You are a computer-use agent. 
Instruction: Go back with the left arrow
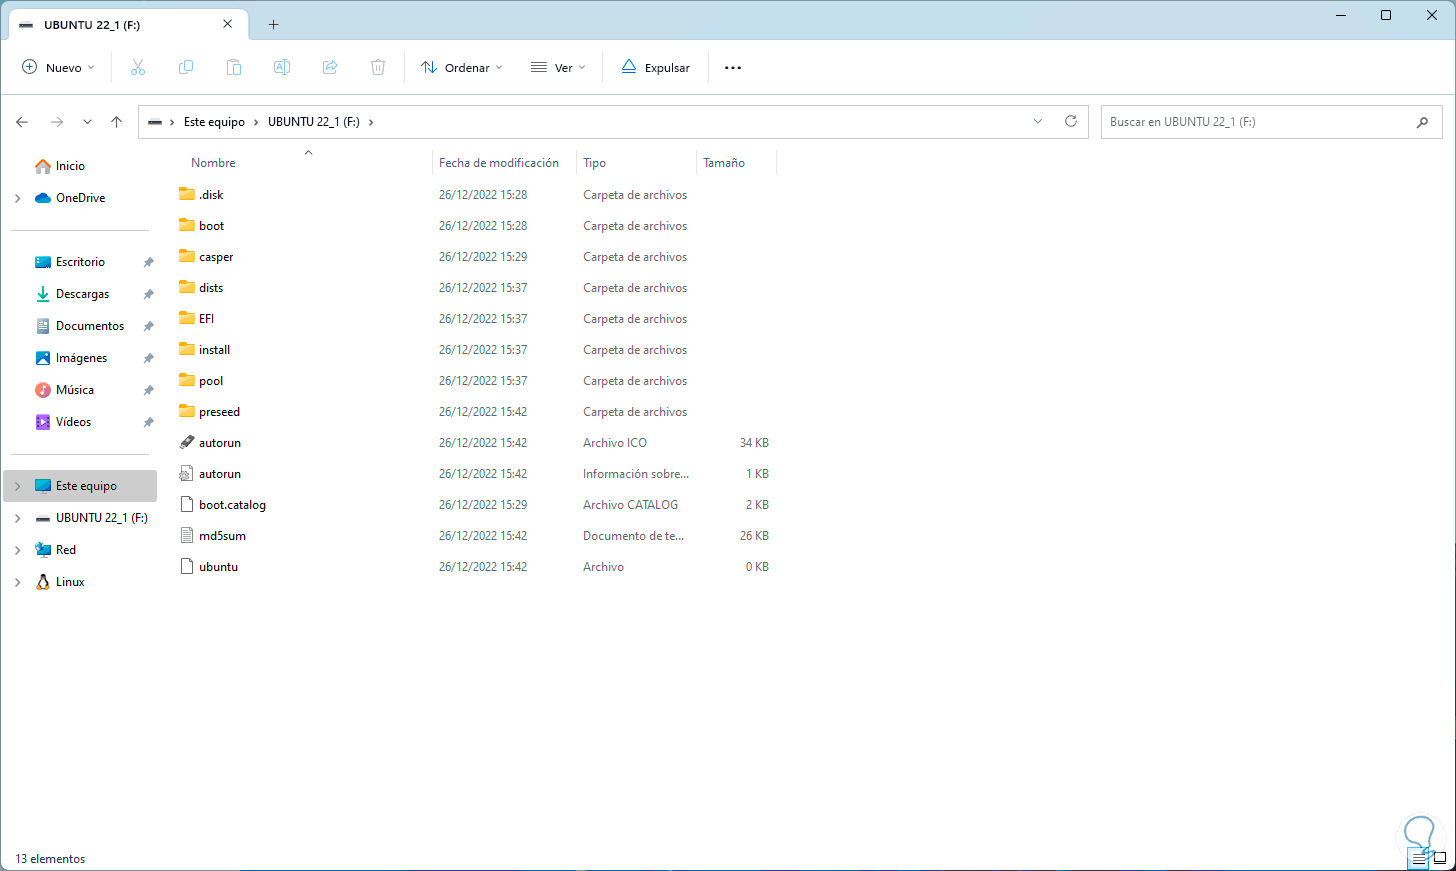coord(22,122)
